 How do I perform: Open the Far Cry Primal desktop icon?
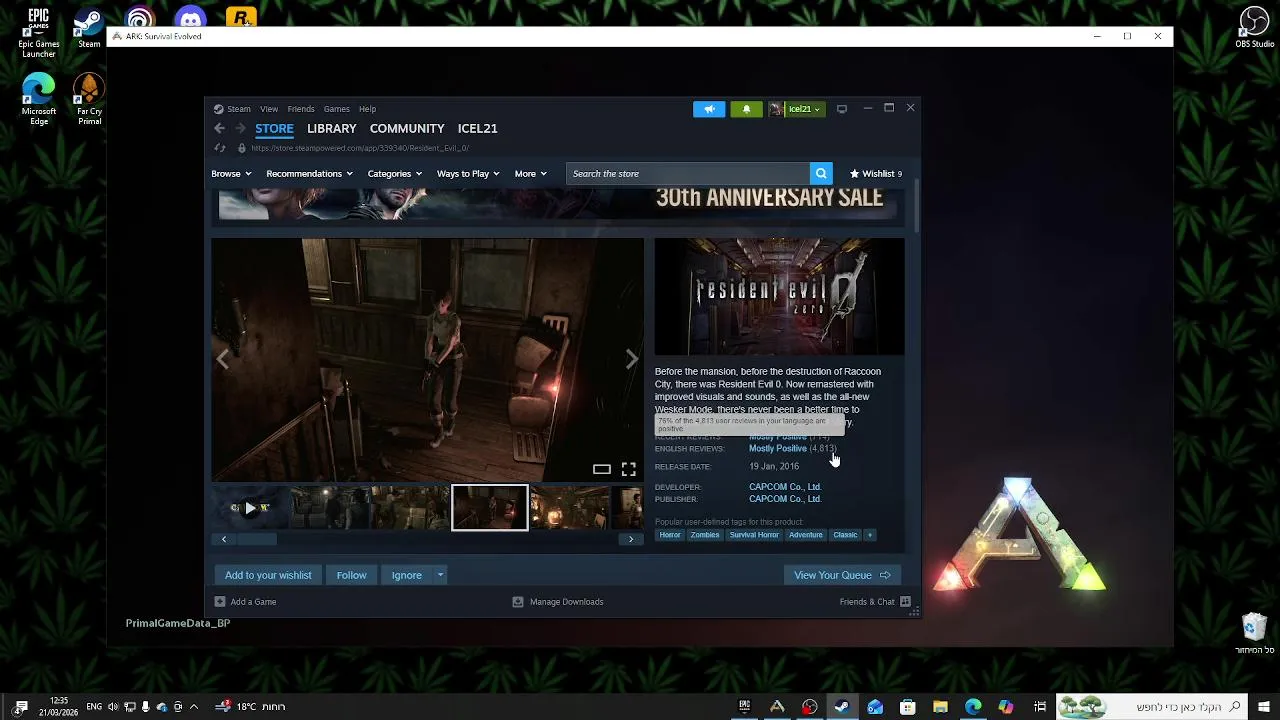click(x=89, y=100)
